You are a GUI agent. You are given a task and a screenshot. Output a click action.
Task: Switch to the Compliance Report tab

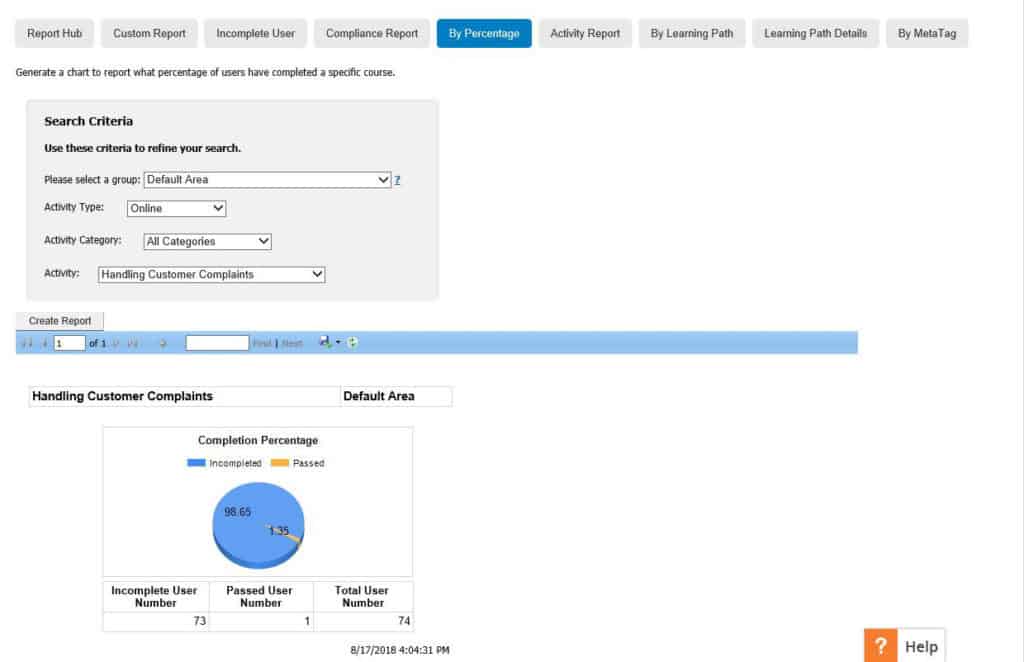click(372, 33)
